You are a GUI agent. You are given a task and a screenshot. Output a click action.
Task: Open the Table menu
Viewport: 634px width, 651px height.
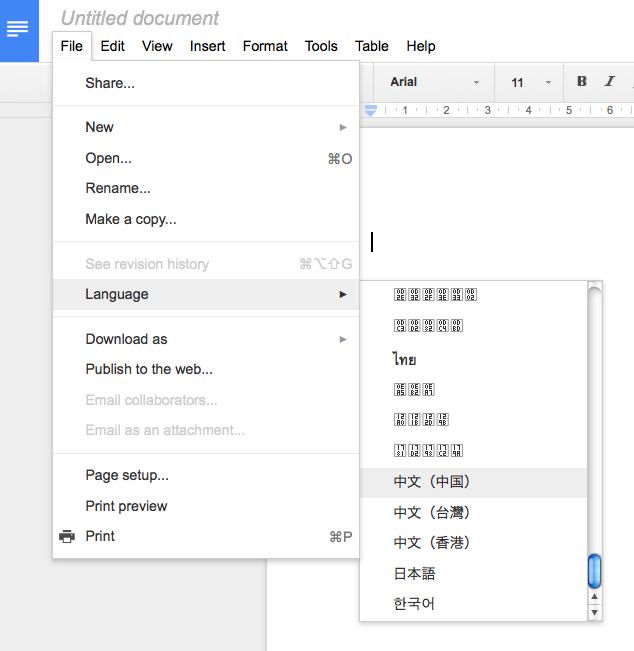[372, 46]
